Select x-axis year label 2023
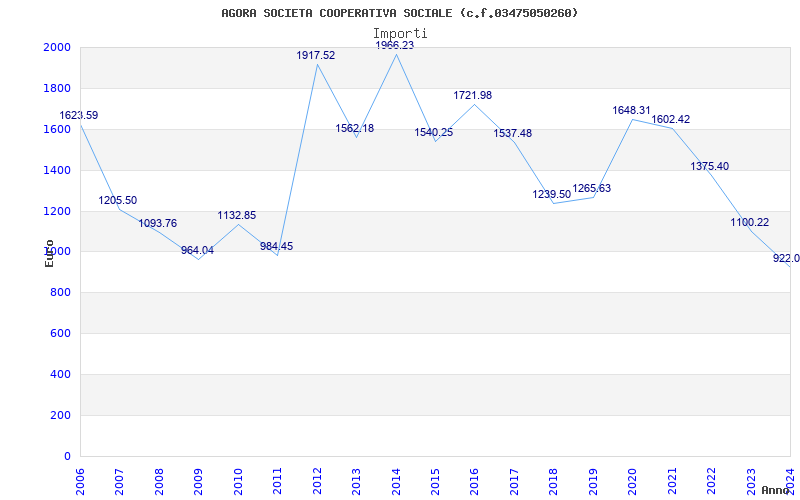Screen dimensions: 800x500 pos(752,482)
